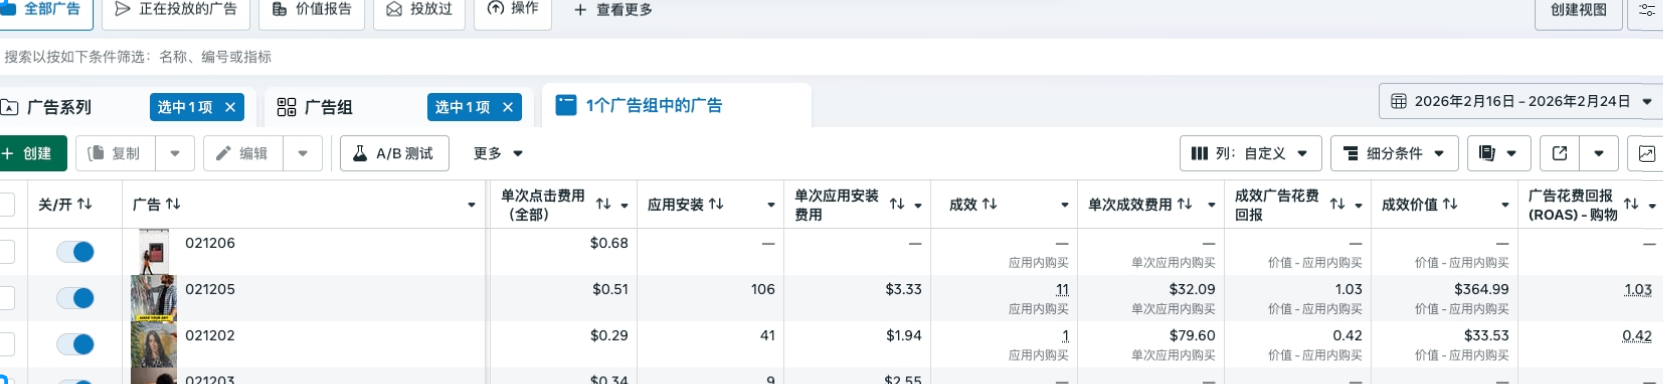
Task: Select checkbox for ad 021205 row
Action: 6,298
